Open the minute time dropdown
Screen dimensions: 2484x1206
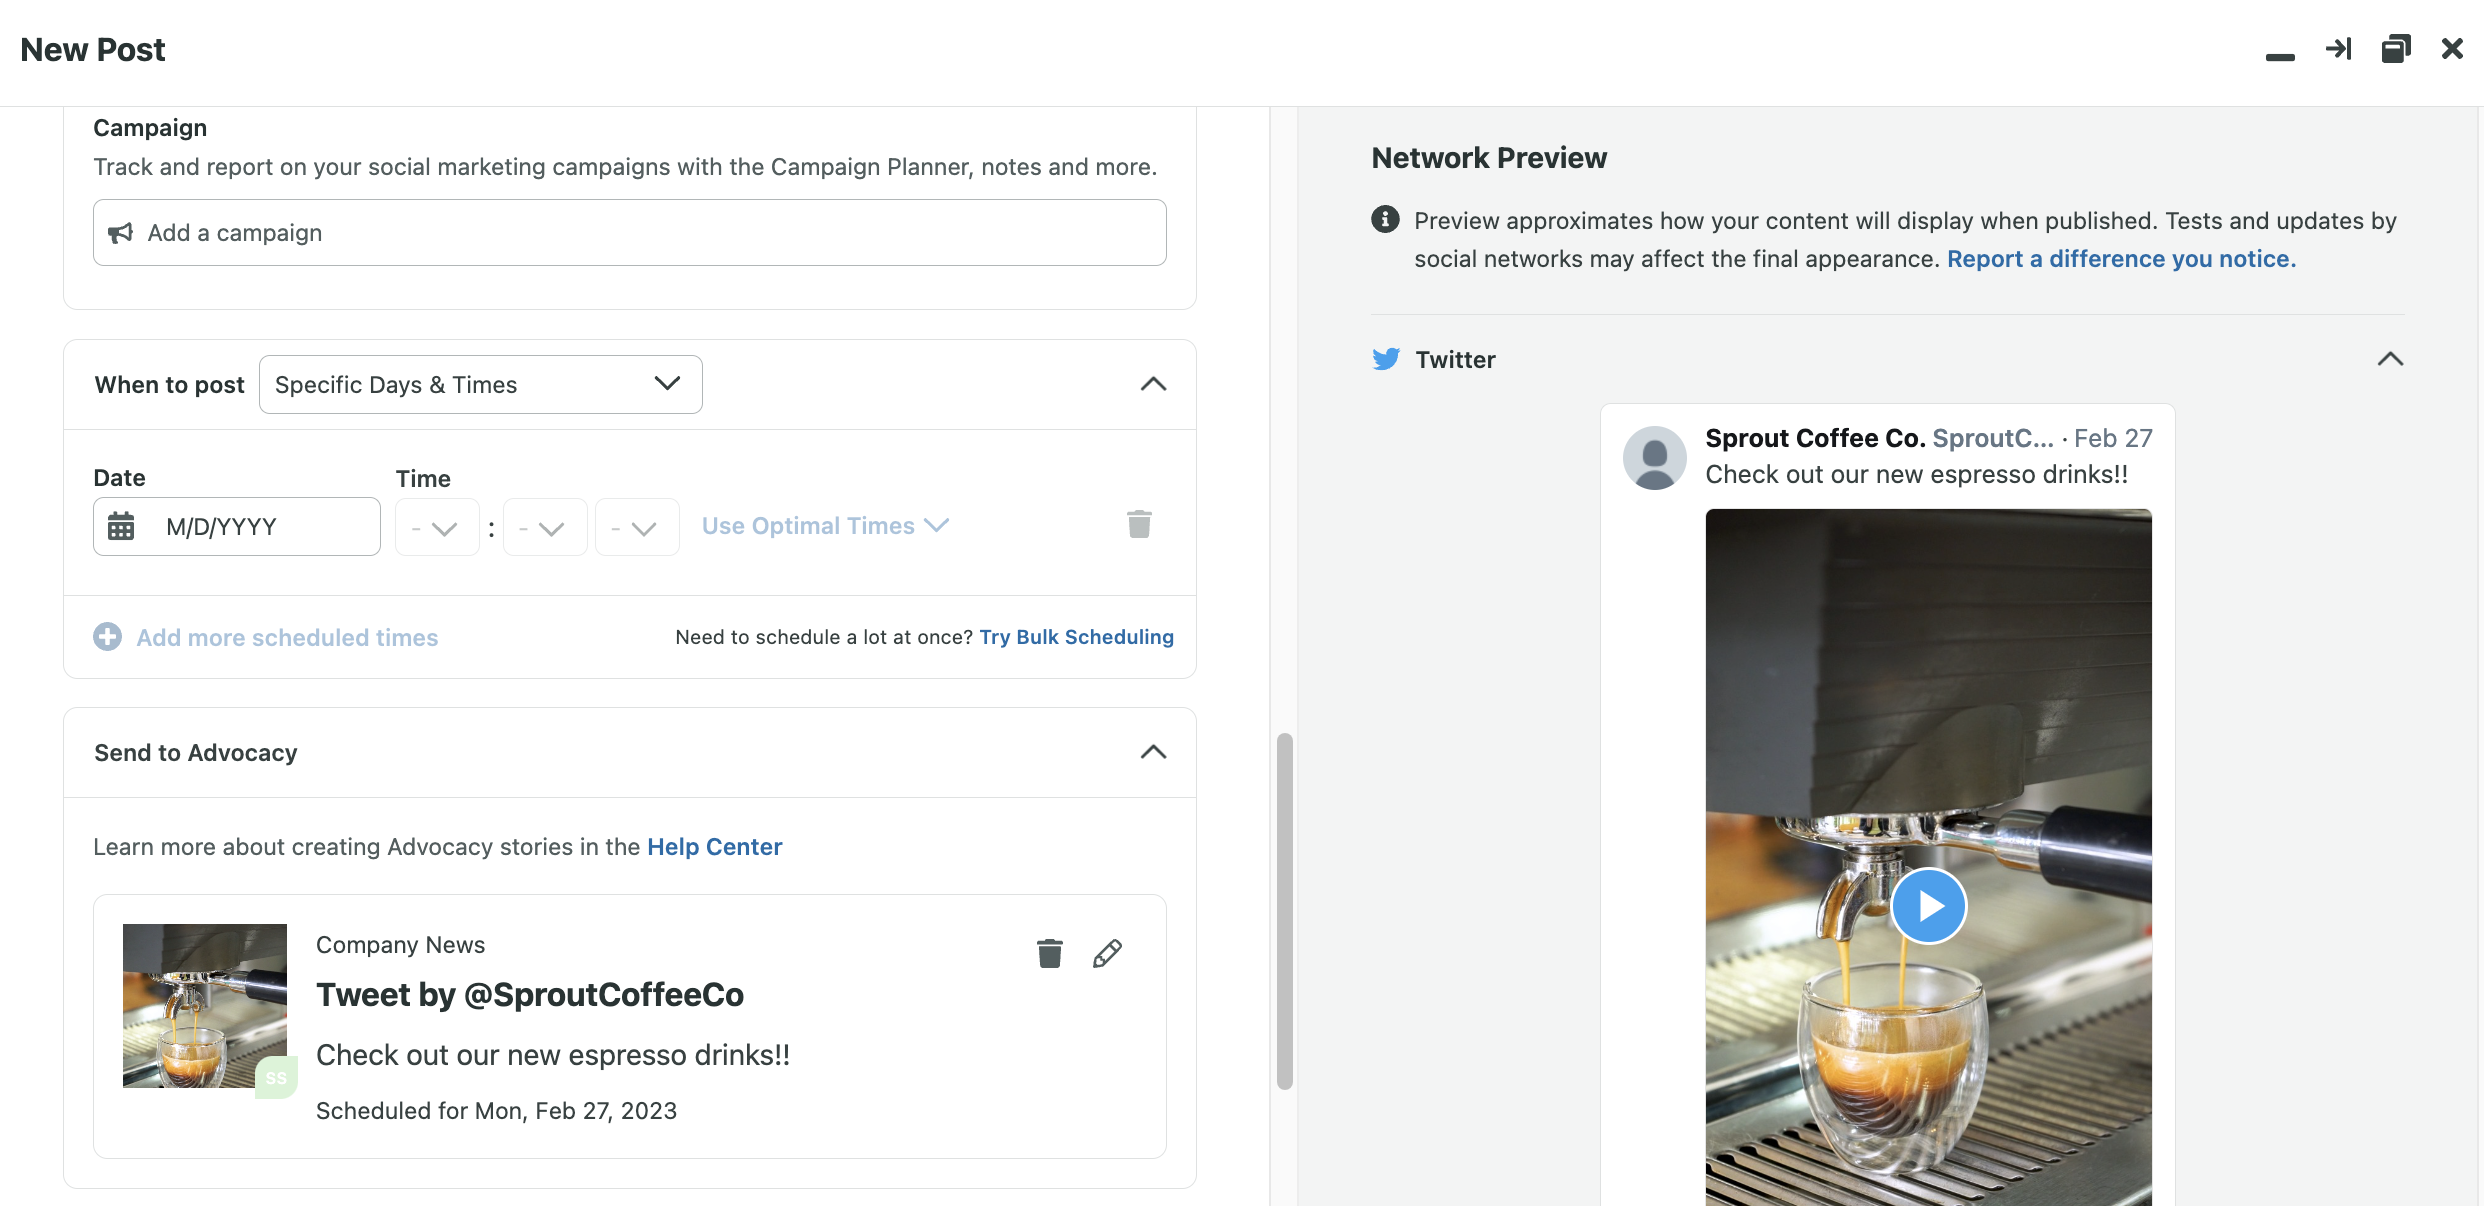544,527
